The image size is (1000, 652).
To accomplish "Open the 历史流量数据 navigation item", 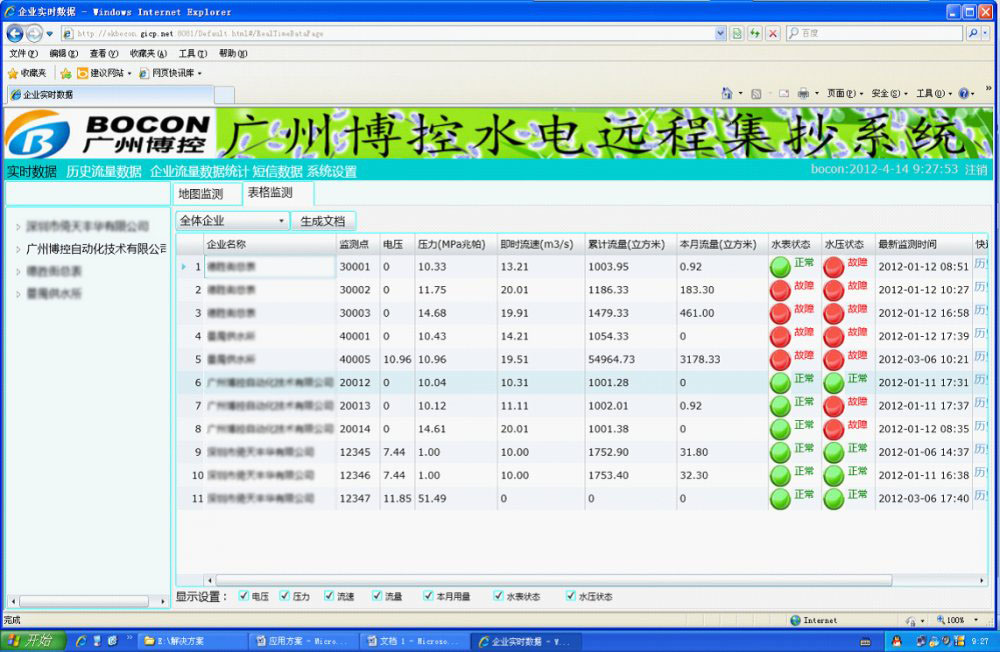I will click(104, 171).
